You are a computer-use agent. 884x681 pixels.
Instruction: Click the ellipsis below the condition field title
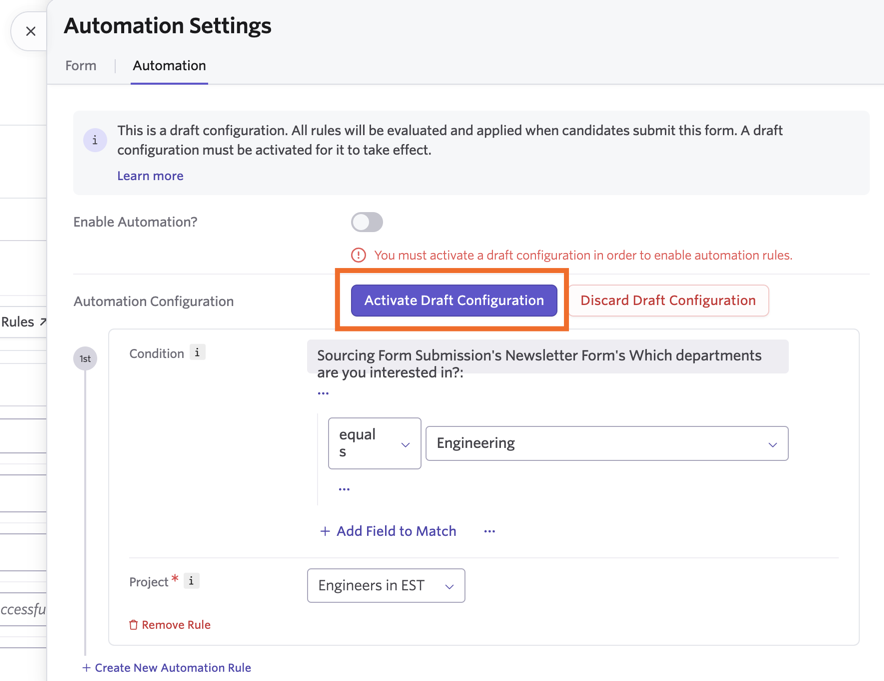point(323,393)
